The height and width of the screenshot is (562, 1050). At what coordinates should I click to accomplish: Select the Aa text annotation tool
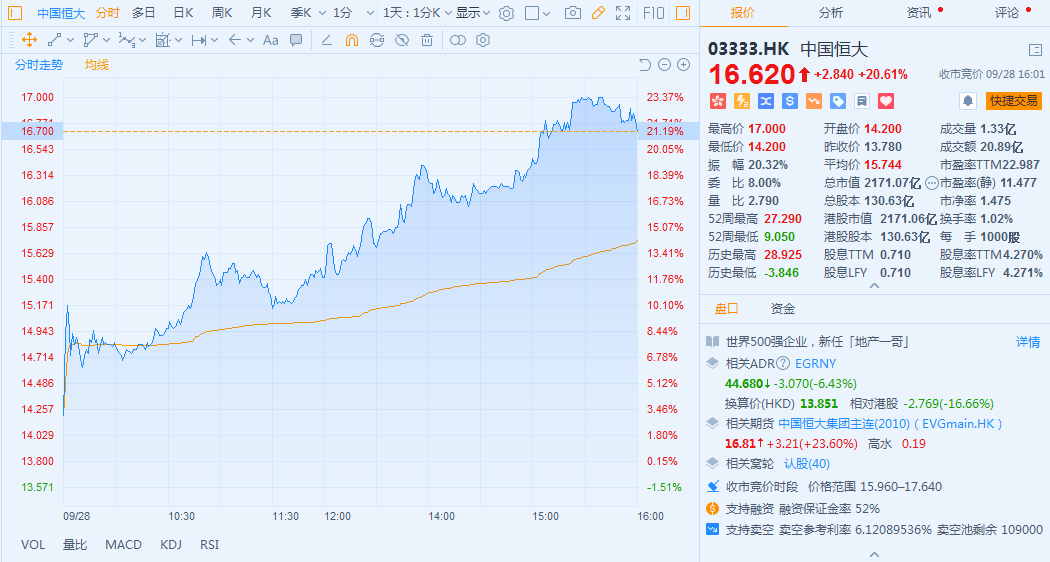click(270, 40)
